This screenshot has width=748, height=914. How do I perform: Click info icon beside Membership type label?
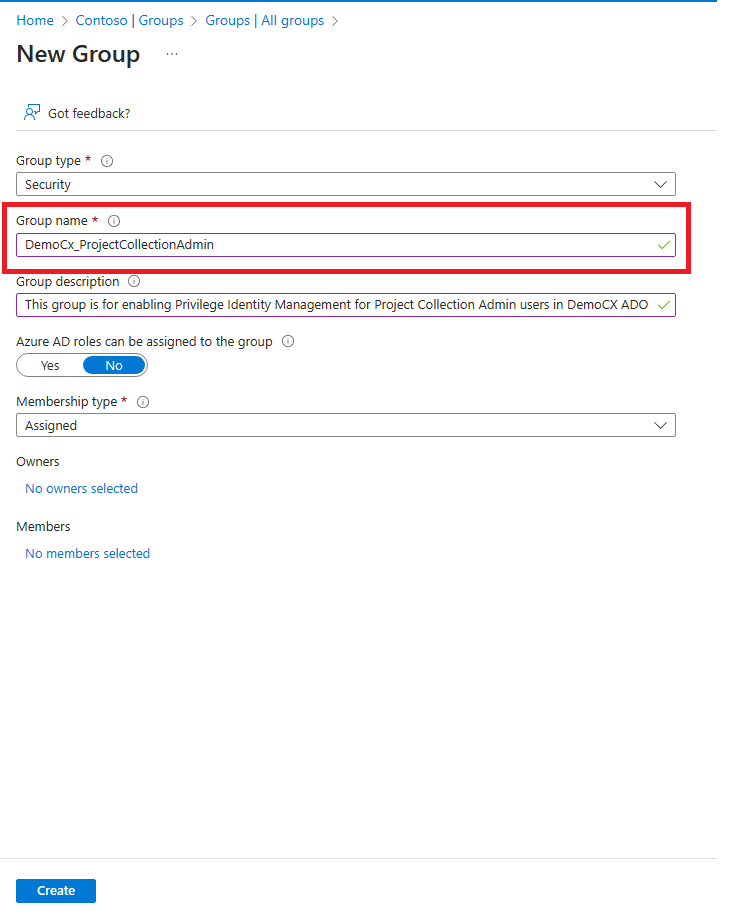point(143,402)
